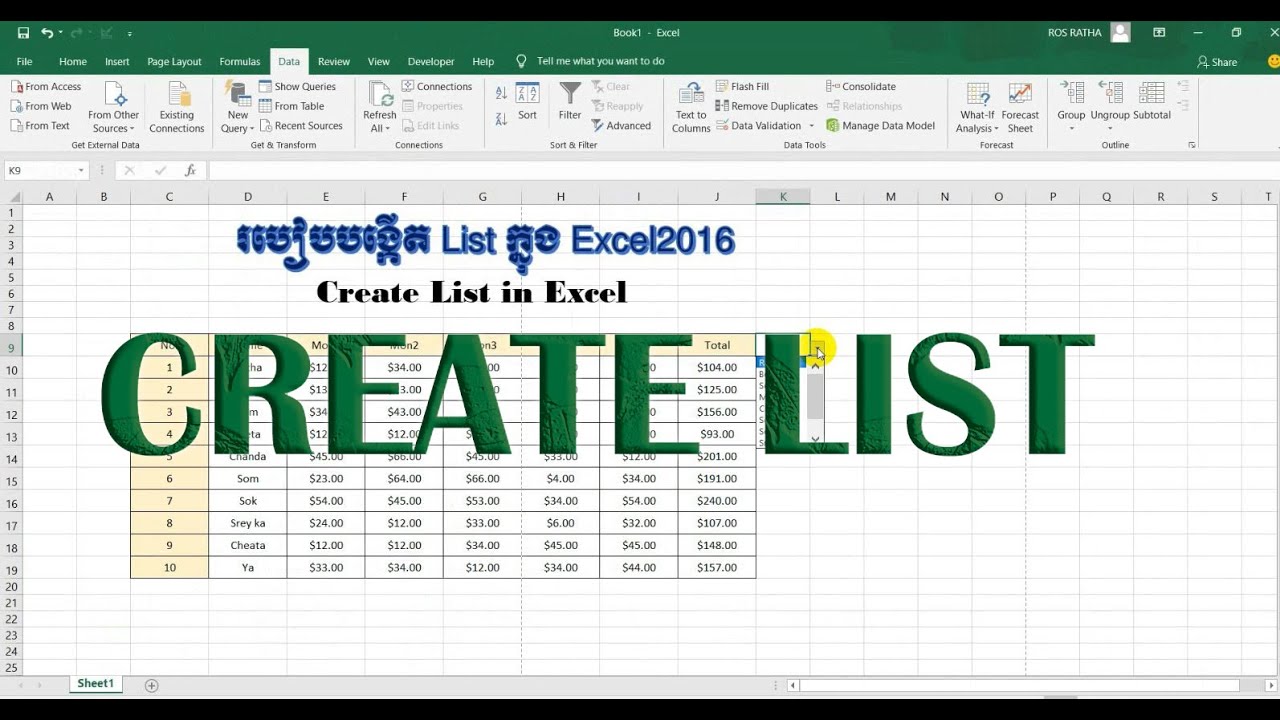Switch to the Home tab
Screen dimensions: 1280x720
[73, 61]
